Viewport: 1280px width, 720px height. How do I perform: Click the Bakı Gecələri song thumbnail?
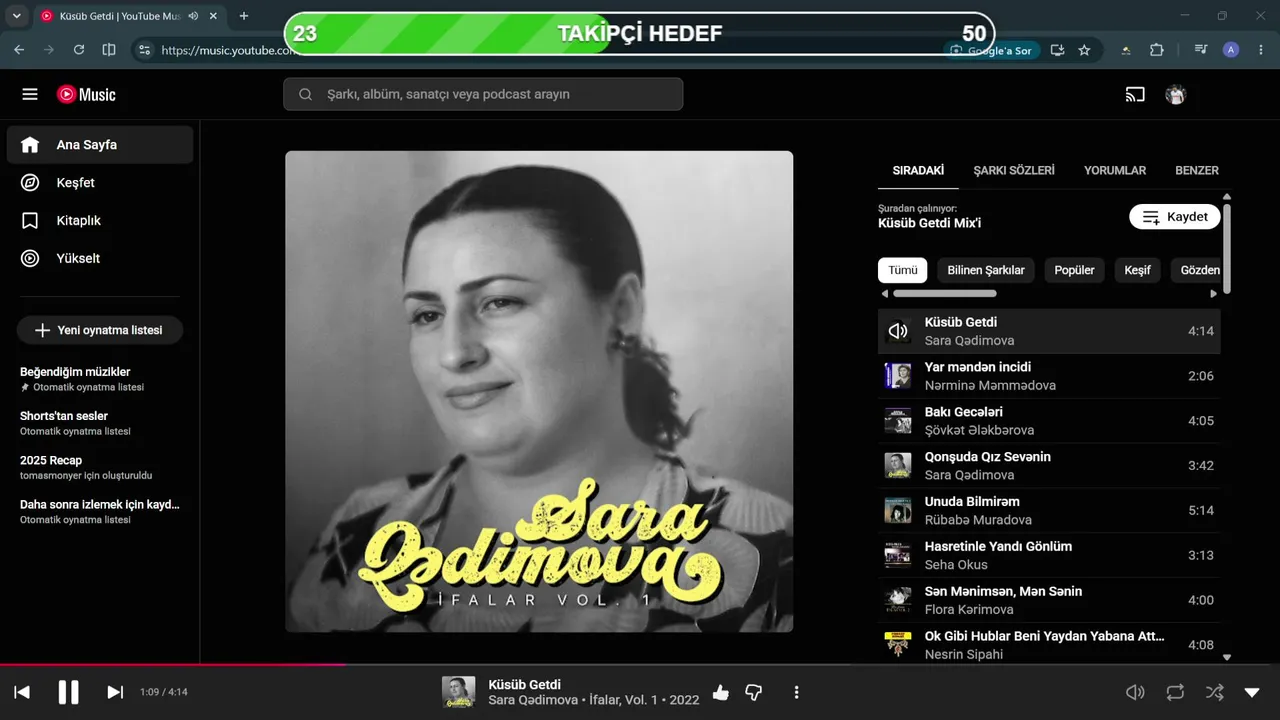[x=898, y=421]
